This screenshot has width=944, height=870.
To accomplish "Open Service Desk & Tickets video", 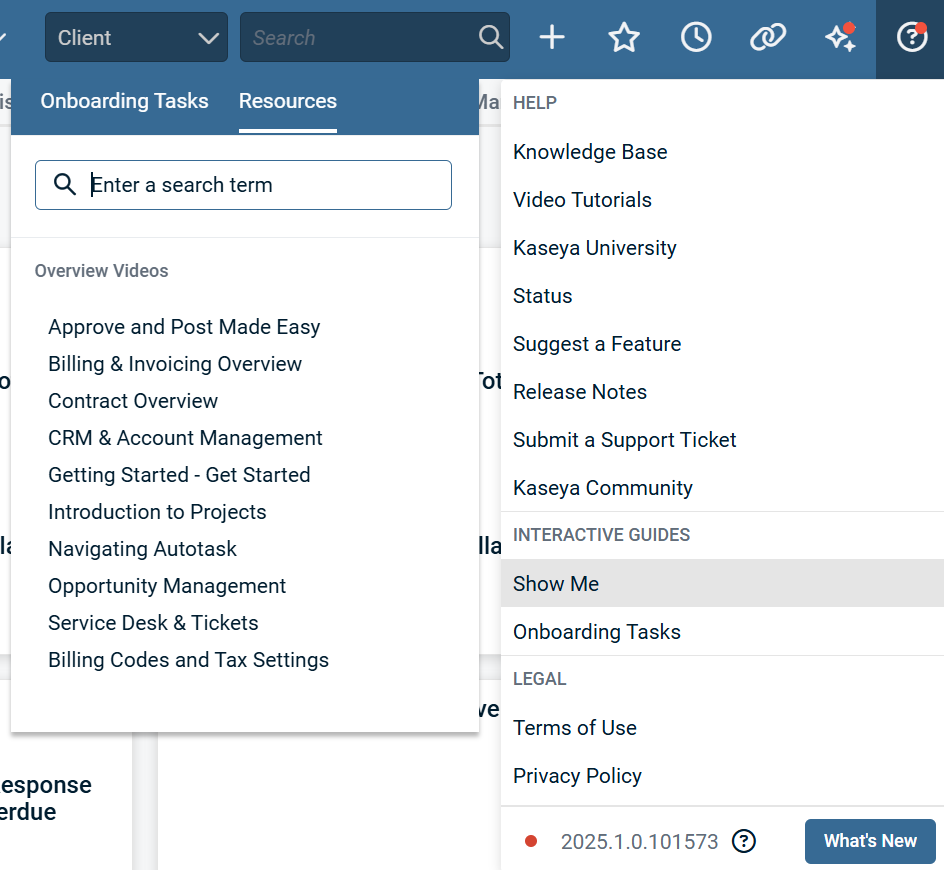I will pyautogui.click(x=153, y=623).
